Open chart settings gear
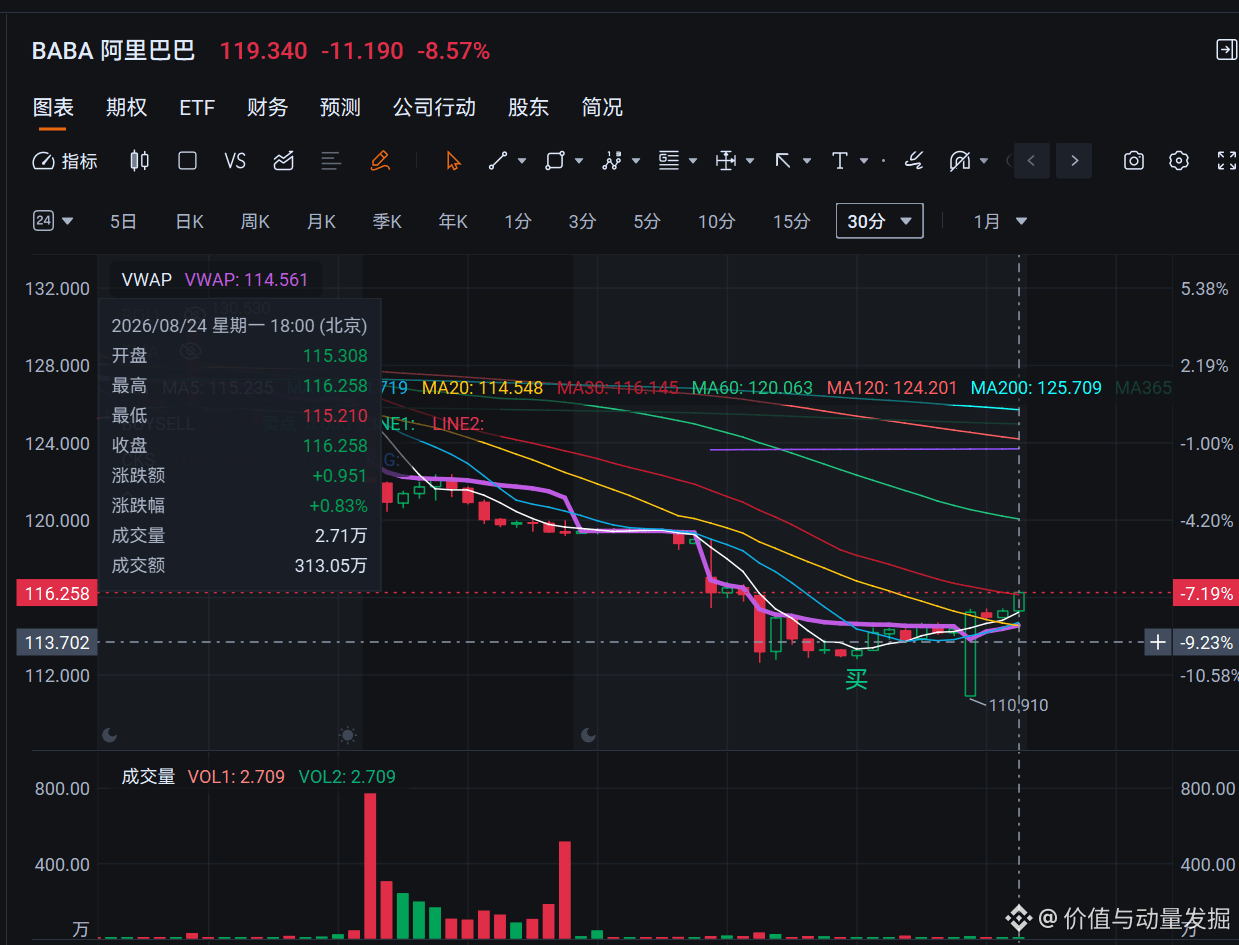The image size is (1239, 945). pos(1180,161)
